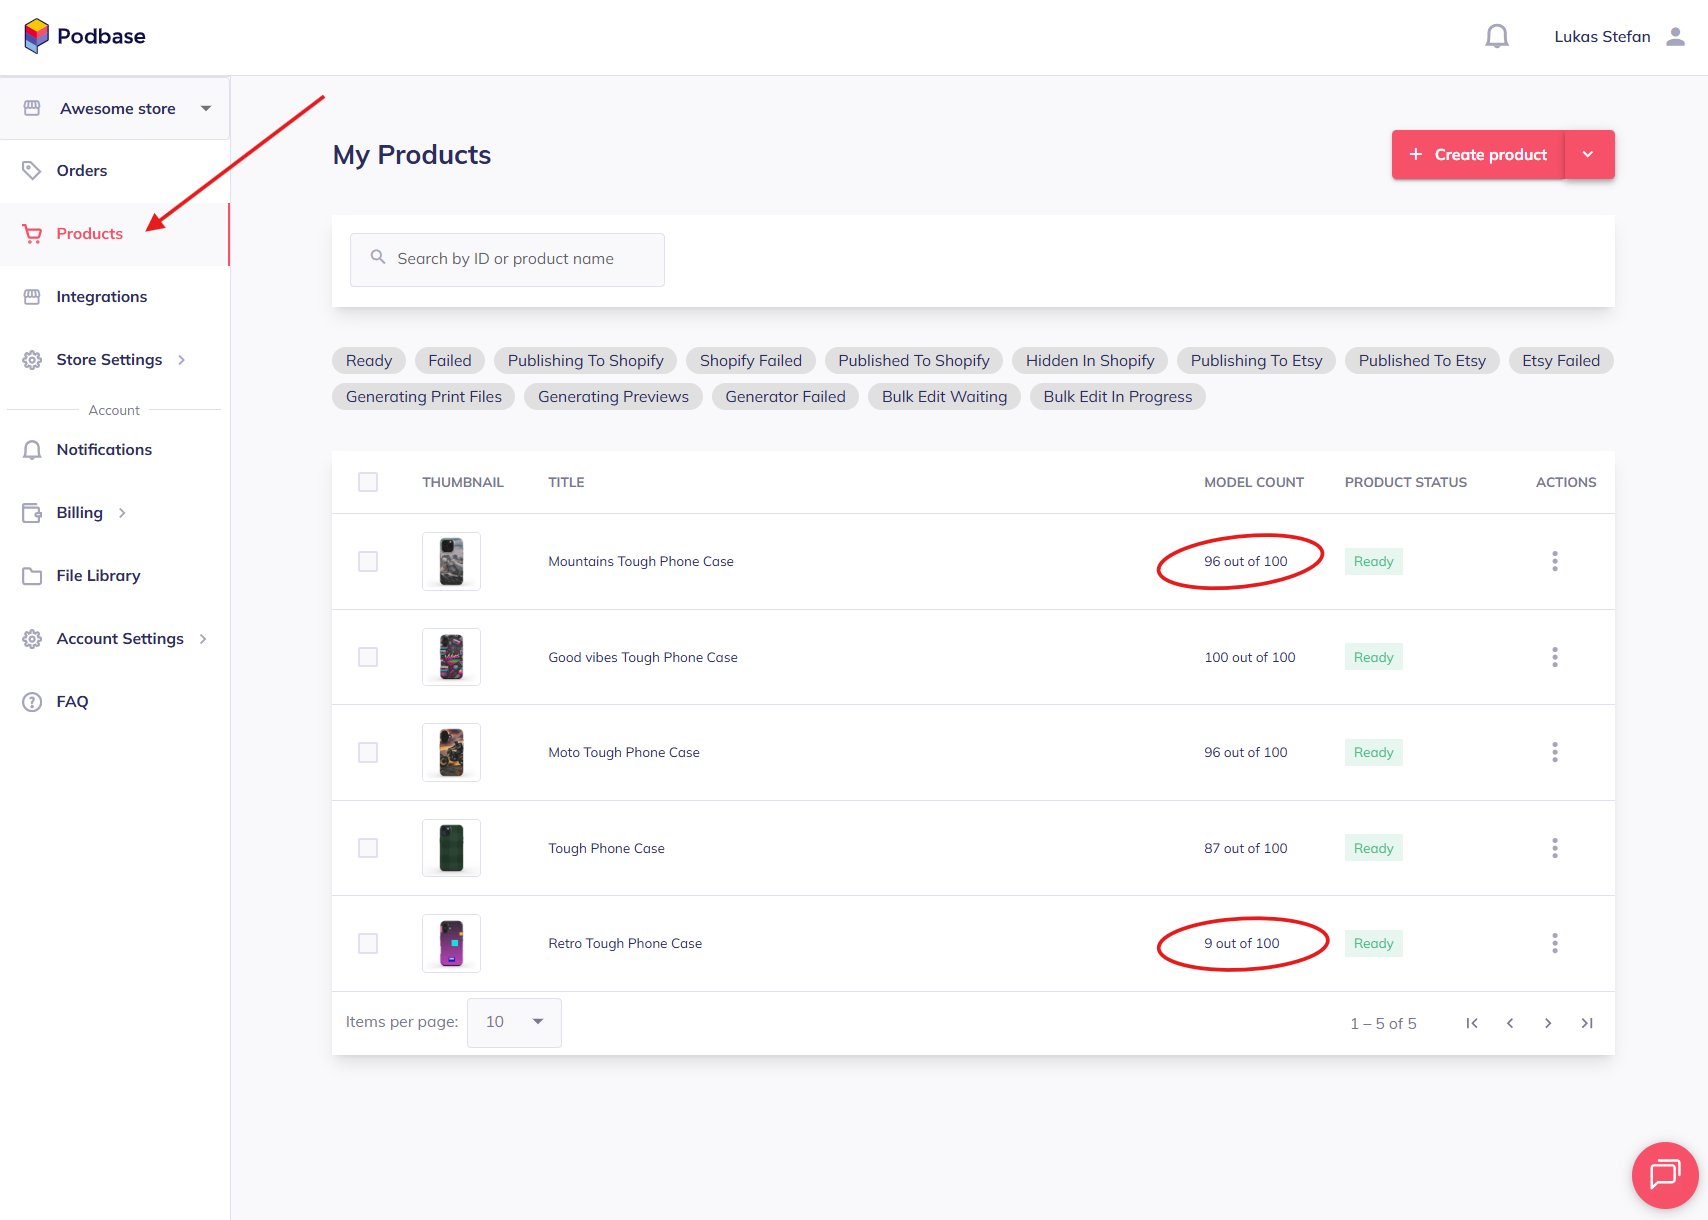Jump to last page in pagination

[x=1586, y=1023]
